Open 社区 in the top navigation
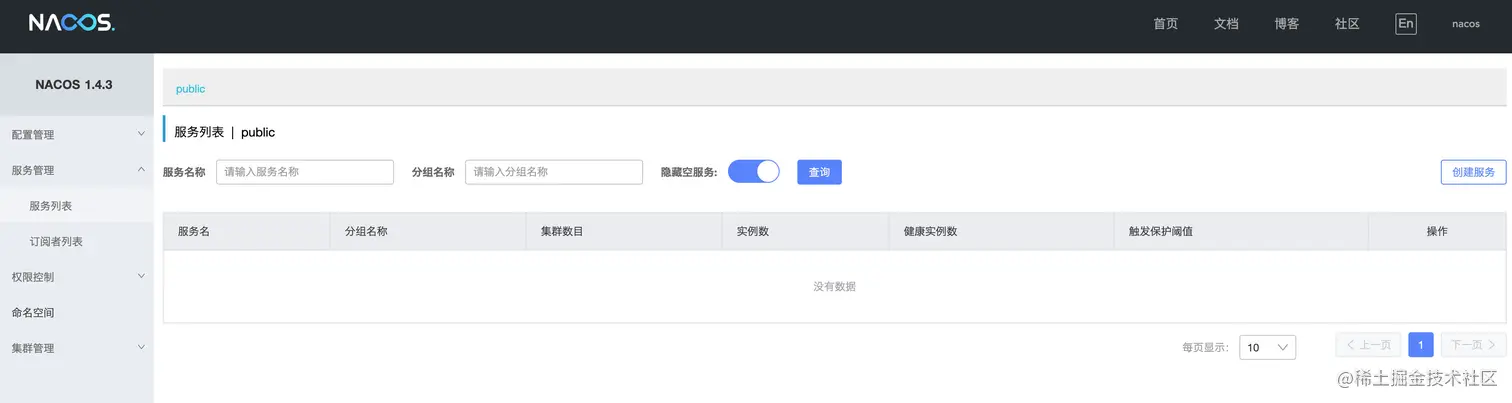Image resolution: width=1512 pixels, height=403 pixels. tap(1347, 24)
